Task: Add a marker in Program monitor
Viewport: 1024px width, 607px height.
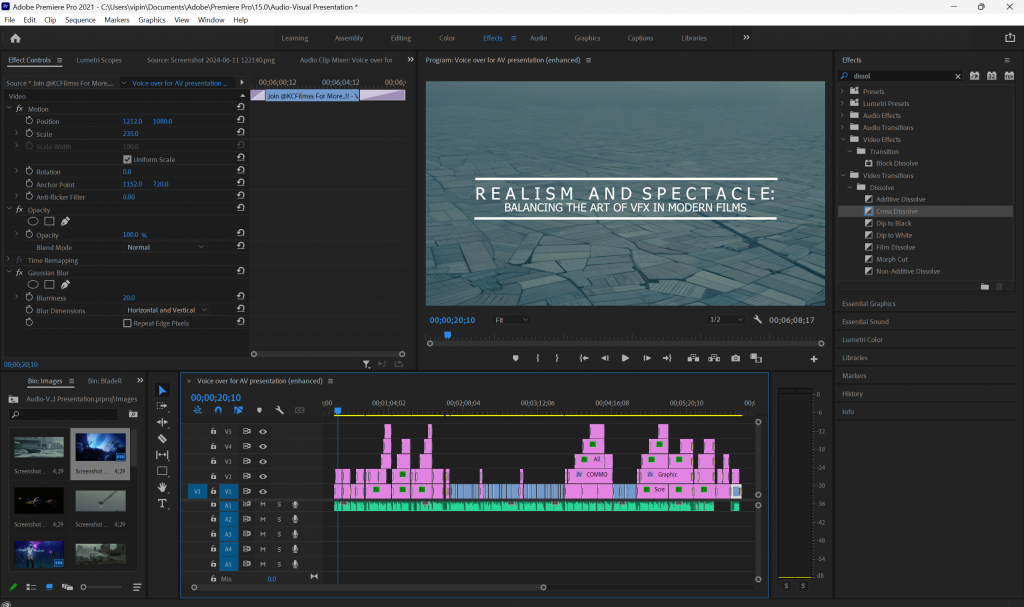Action: point(515,358)
